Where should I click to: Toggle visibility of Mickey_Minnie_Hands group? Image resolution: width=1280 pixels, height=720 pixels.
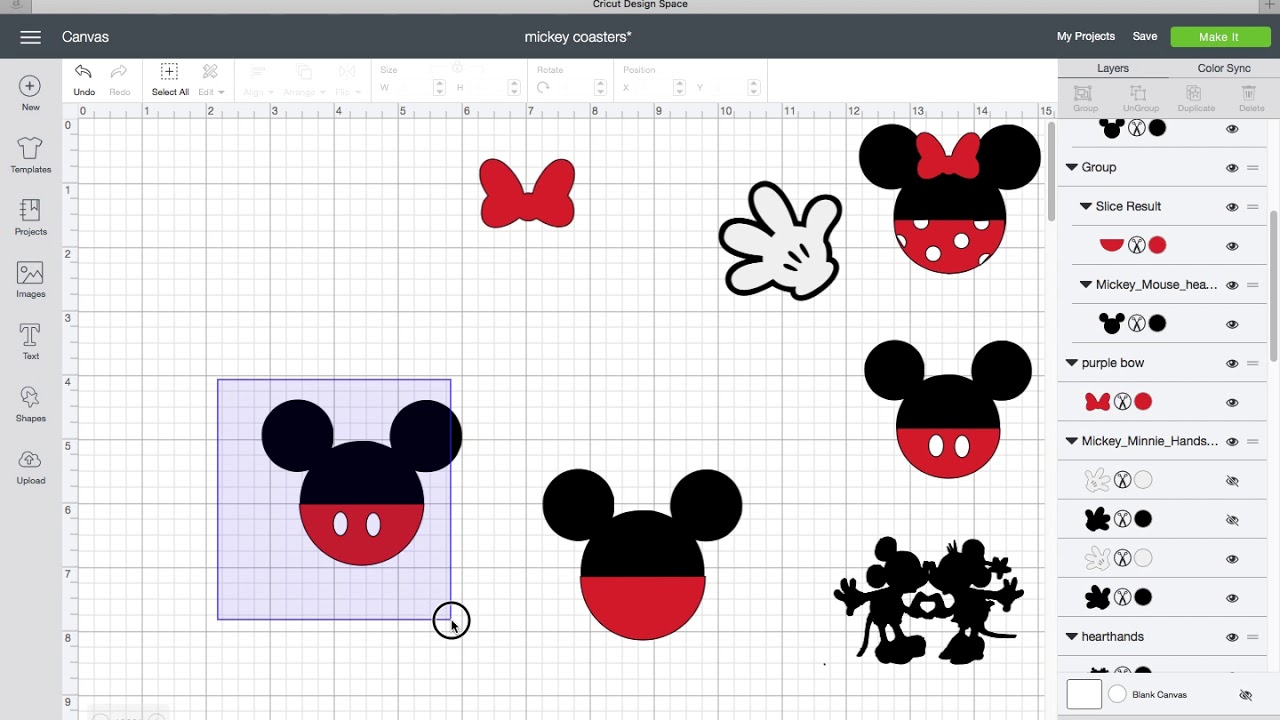[x=1232, y=441]
